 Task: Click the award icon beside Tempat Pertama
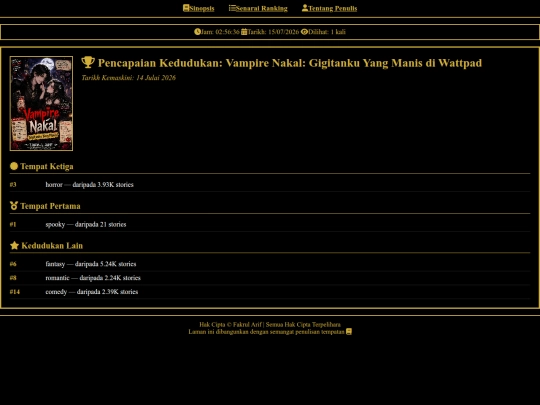coord(14,206)
